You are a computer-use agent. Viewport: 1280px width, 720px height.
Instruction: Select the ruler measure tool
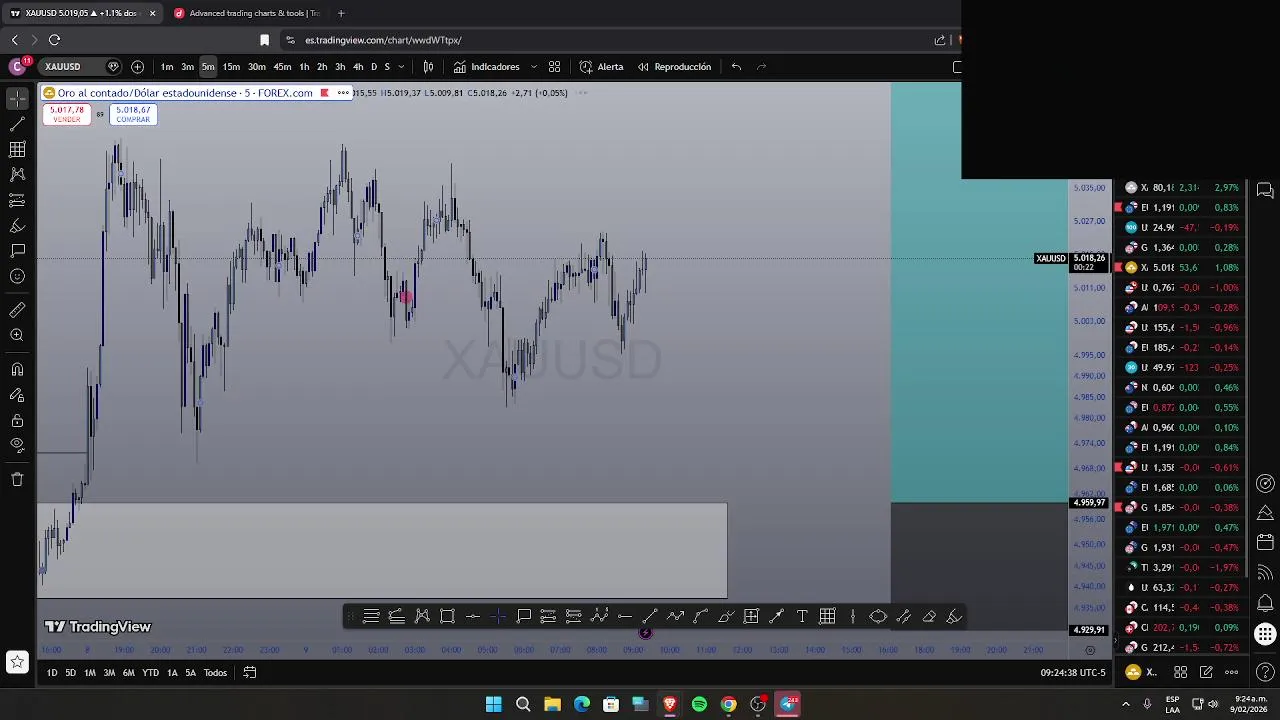point(17,310)
